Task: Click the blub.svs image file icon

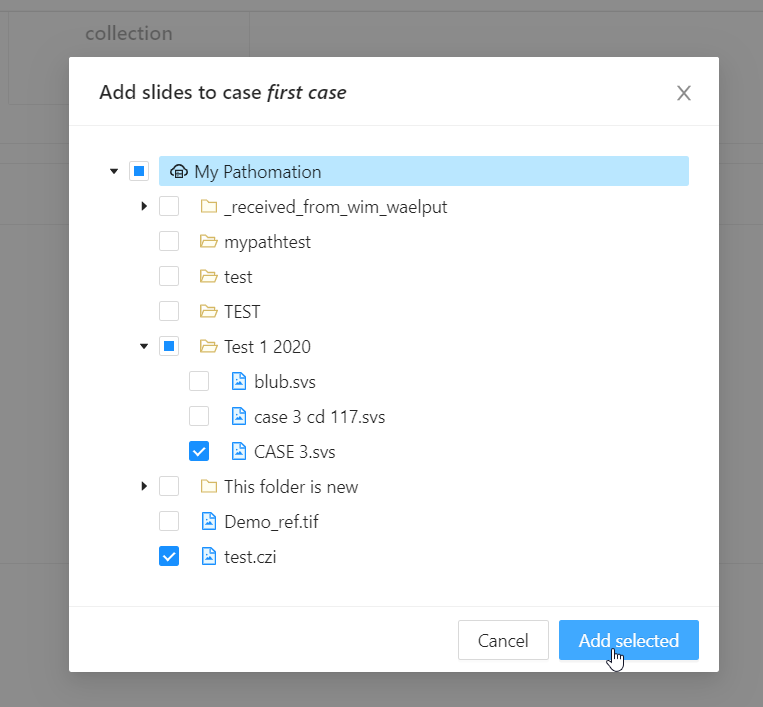Action: [x=239, y=382]
